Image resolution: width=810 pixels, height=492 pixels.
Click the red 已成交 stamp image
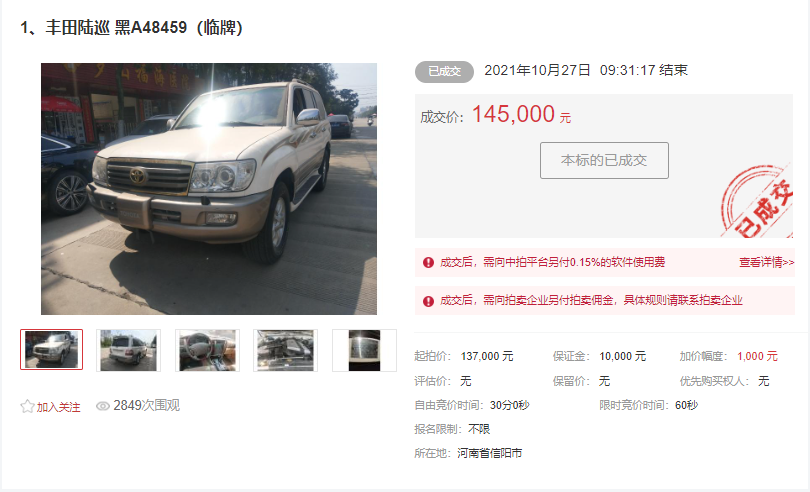click(x=757, y=202)
